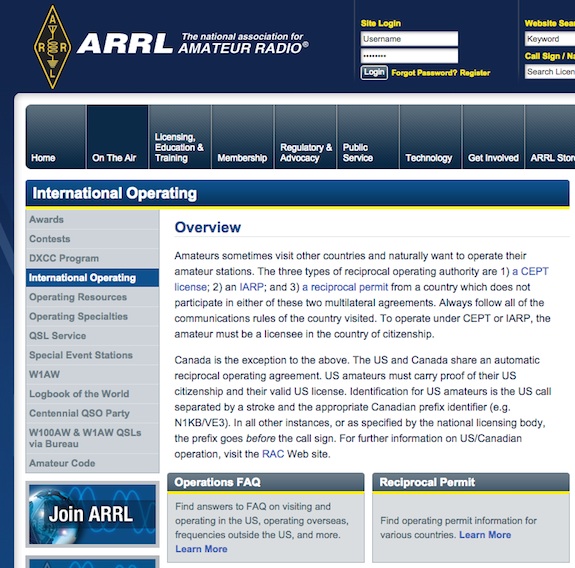Open W1AW in the sidebar
Image resolution: width=575 pixels, height=568 pixels.
(92, 375)
